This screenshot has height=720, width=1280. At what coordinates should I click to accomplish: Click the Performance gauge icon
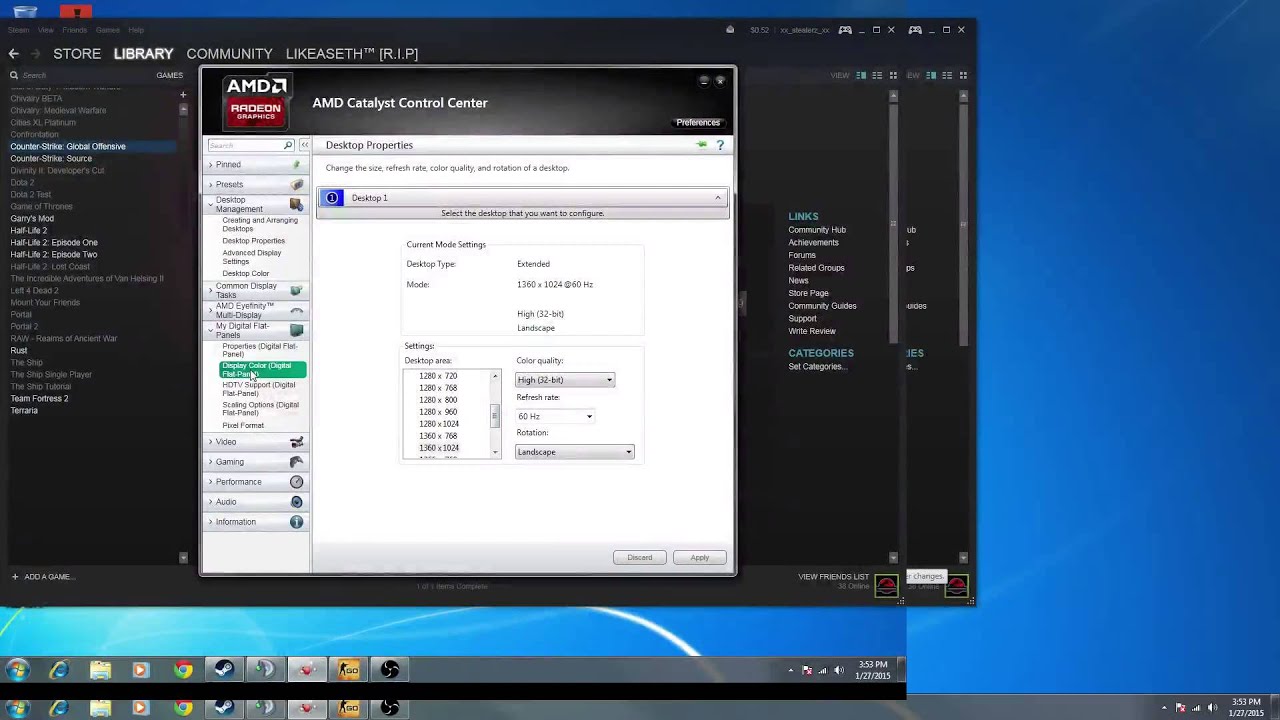tap(296, 482)
